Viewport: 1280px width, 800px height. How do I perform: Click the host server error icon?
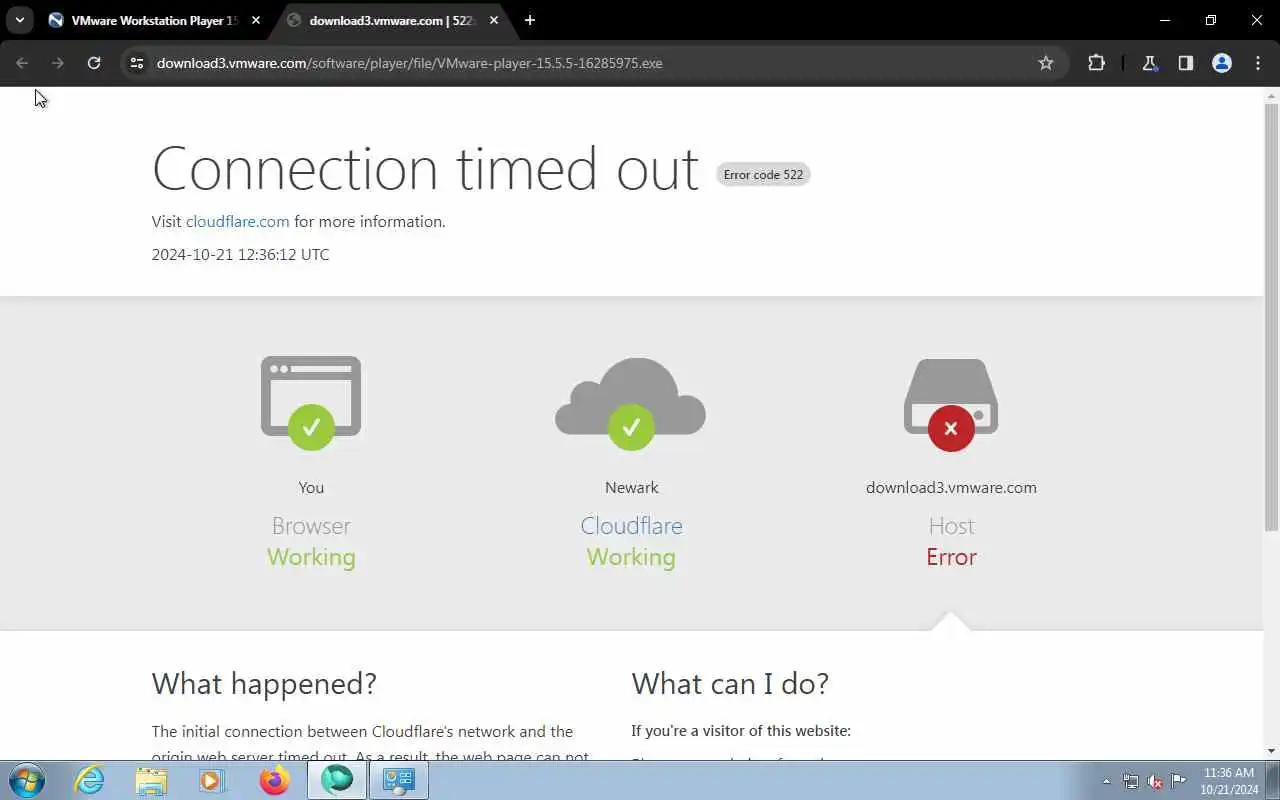pos(951,405)
